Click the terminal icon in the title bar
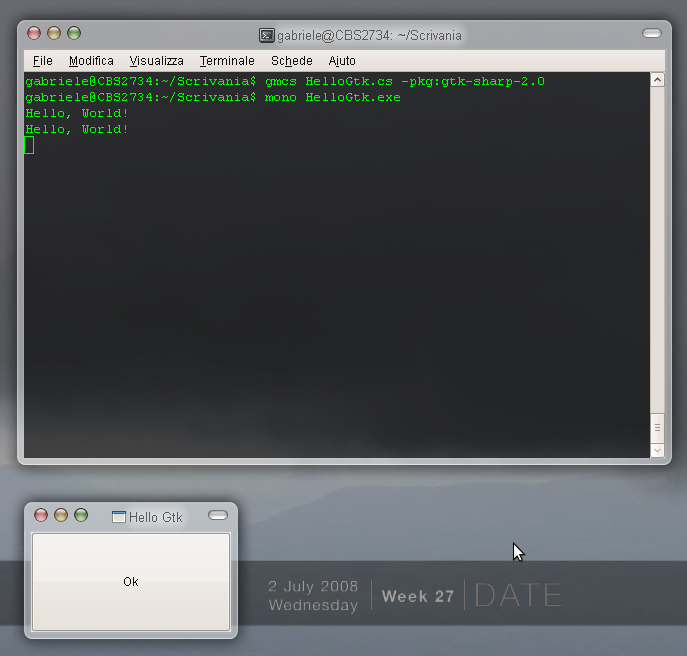This screenshot has height=656, width=687. pyautogui.click(x=267, y=35)
